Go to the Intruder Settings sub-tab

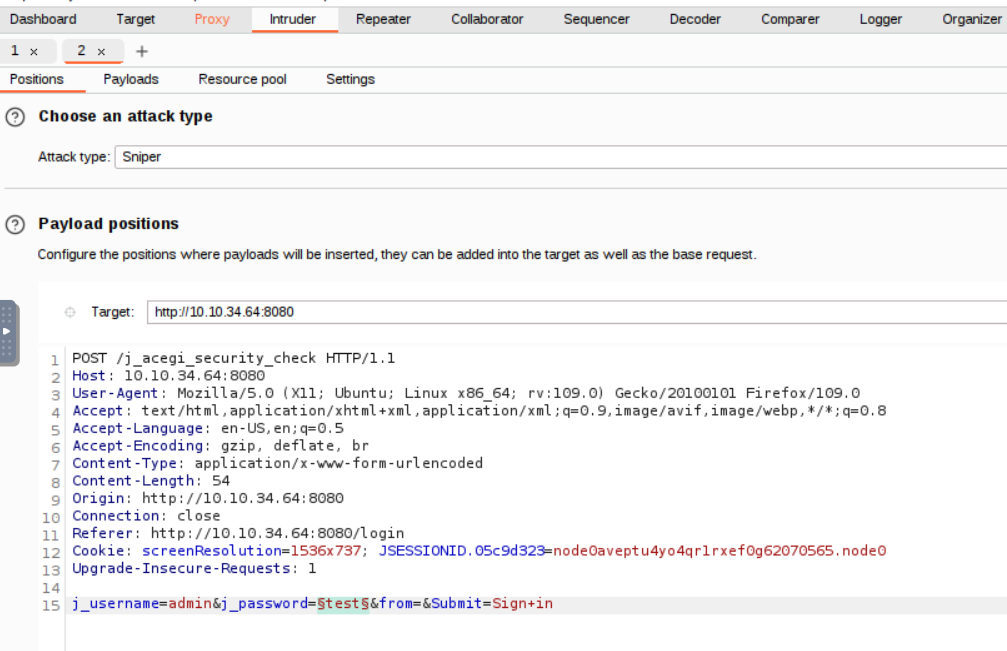[350, 79]
